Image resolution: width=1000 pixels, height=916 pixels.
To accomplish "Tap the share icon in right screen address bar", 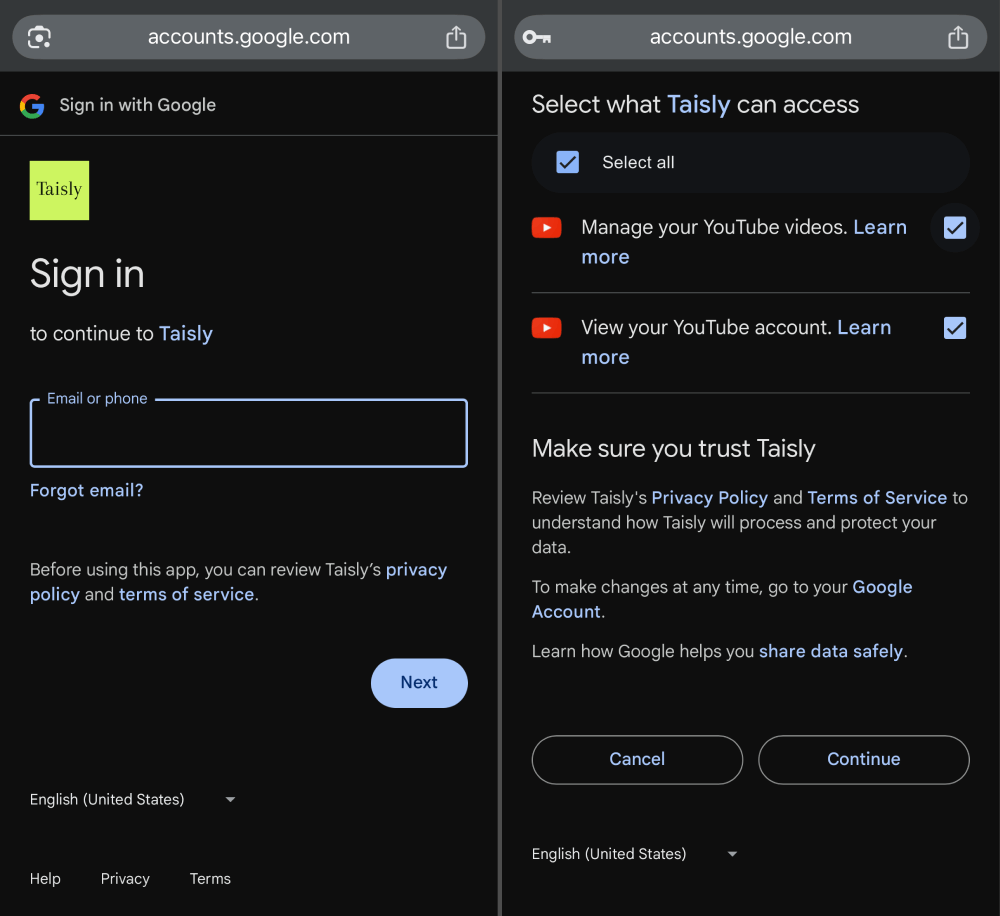I will coord(958,37).
